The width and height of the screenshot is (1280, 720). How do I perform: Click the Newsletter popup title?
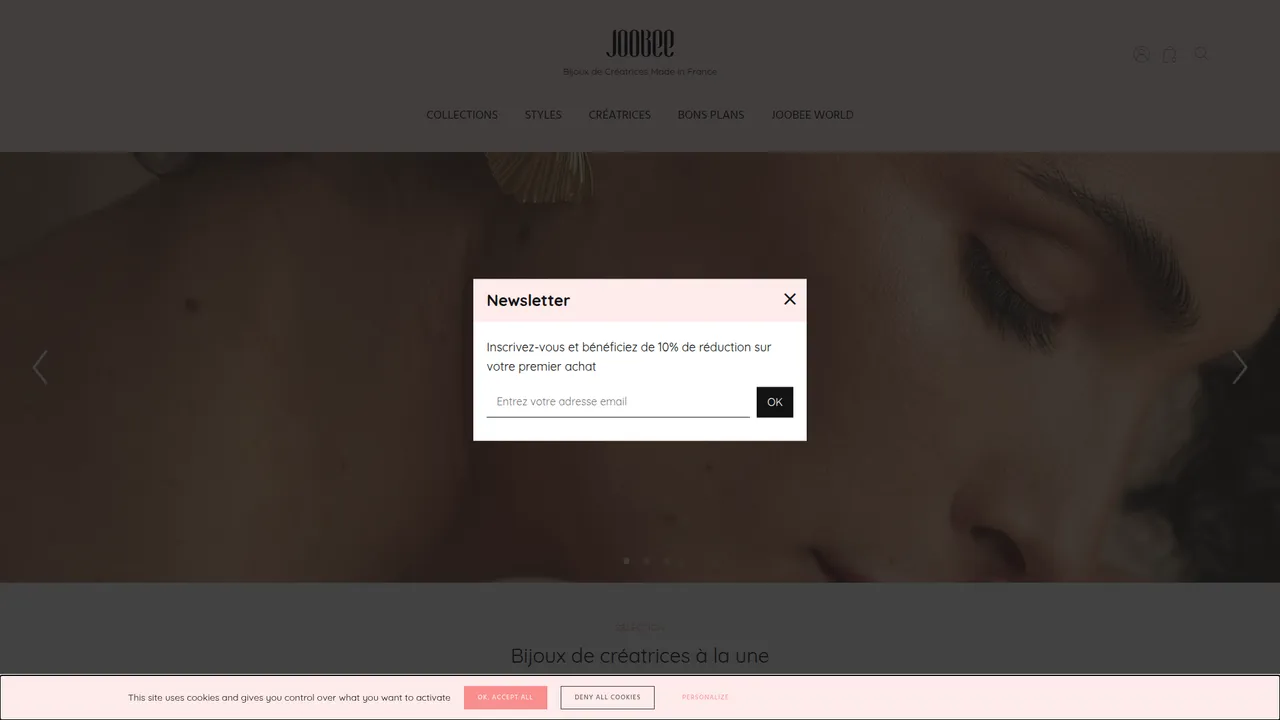tap(528, 300)
